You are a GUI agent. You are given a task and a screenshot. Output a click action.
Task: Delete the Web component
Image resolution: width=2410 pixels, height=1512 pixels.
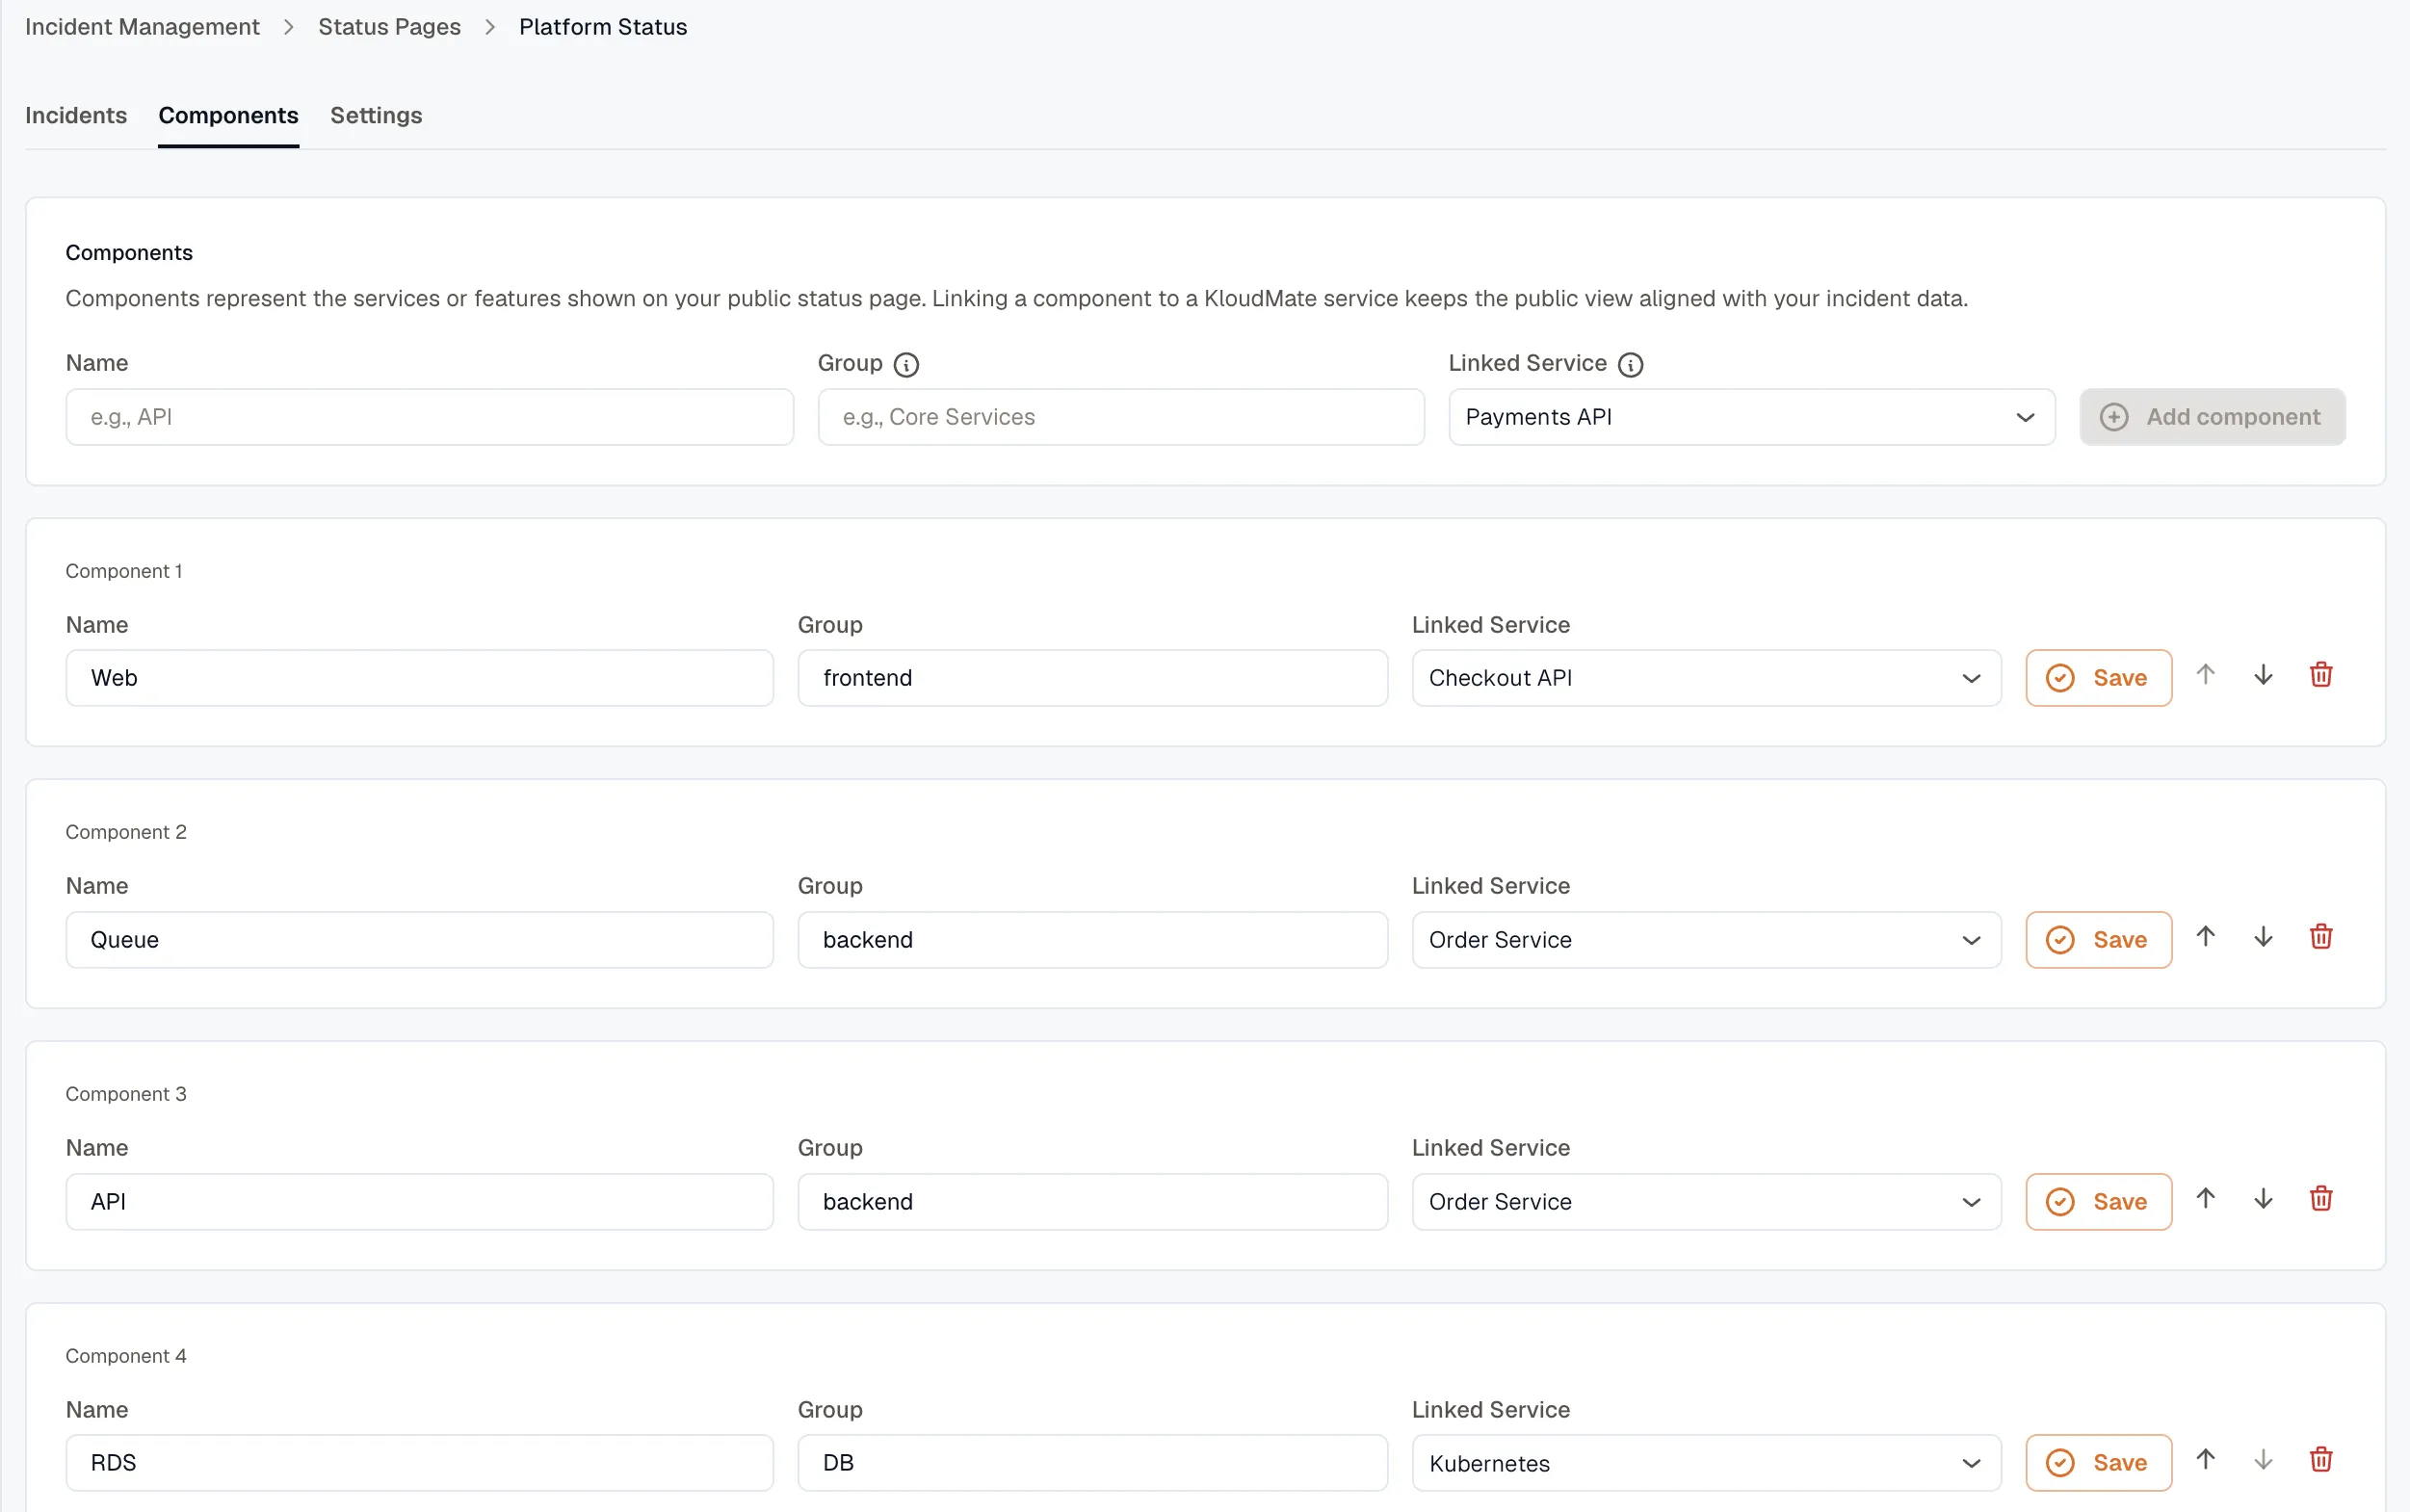click(2321, 675)
